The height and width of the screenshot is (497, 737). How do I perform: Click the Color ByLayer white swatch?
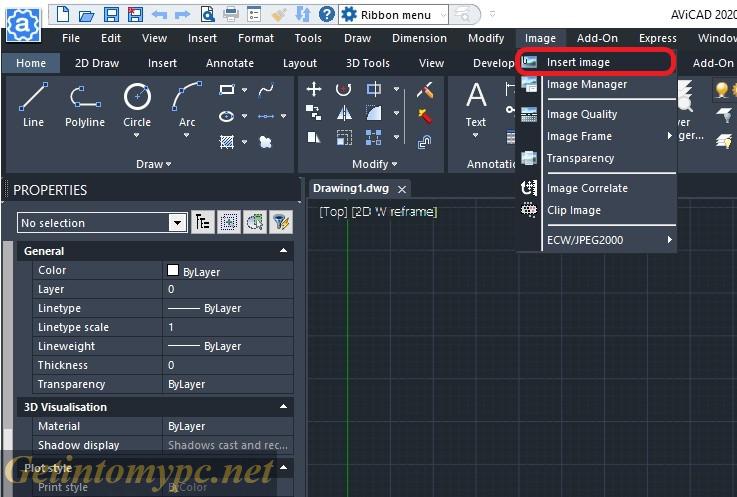(x=173, y=270)
